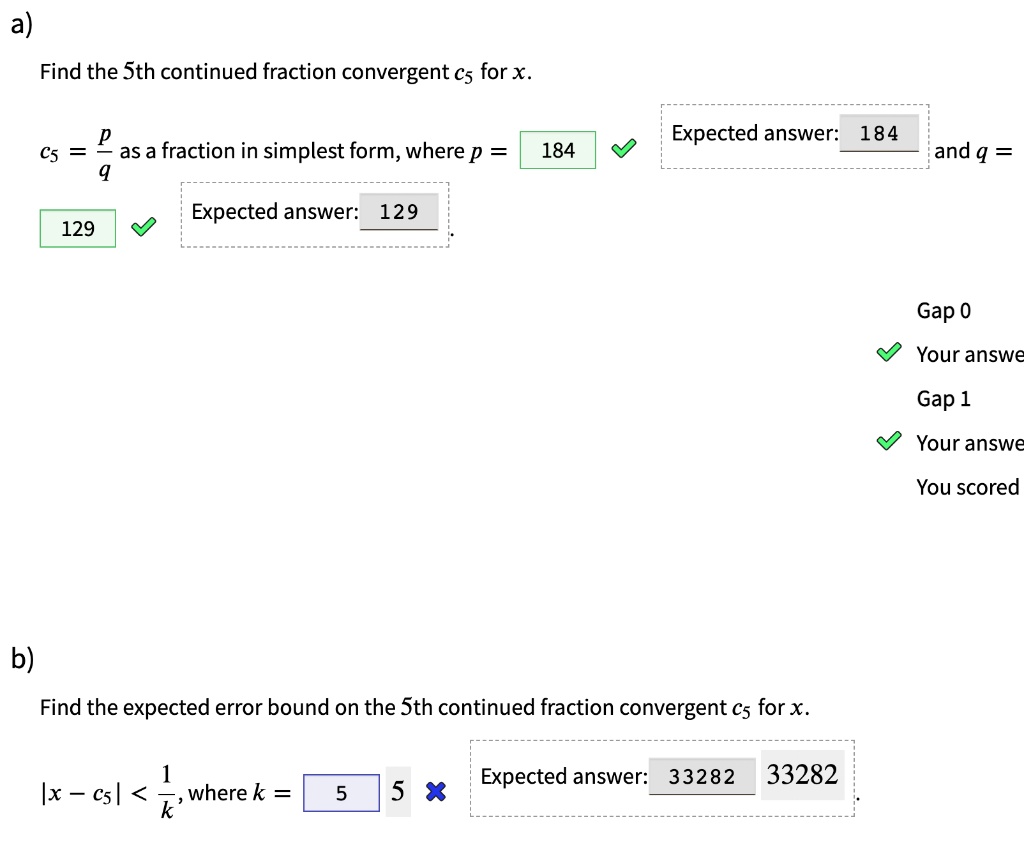1024x868 pixels.
Task: Click the expected answer box showing 129
Action: click(399, 212)
